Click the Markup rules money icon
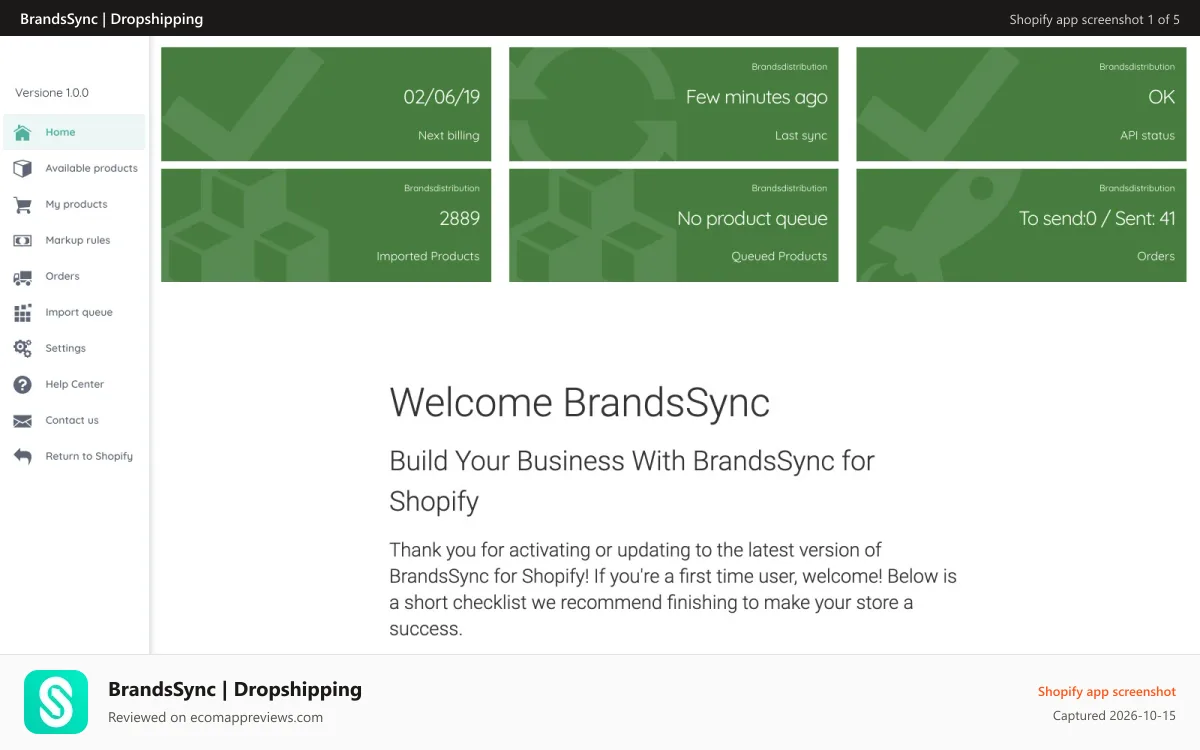 pyautogui.click(x=23, y=240)
